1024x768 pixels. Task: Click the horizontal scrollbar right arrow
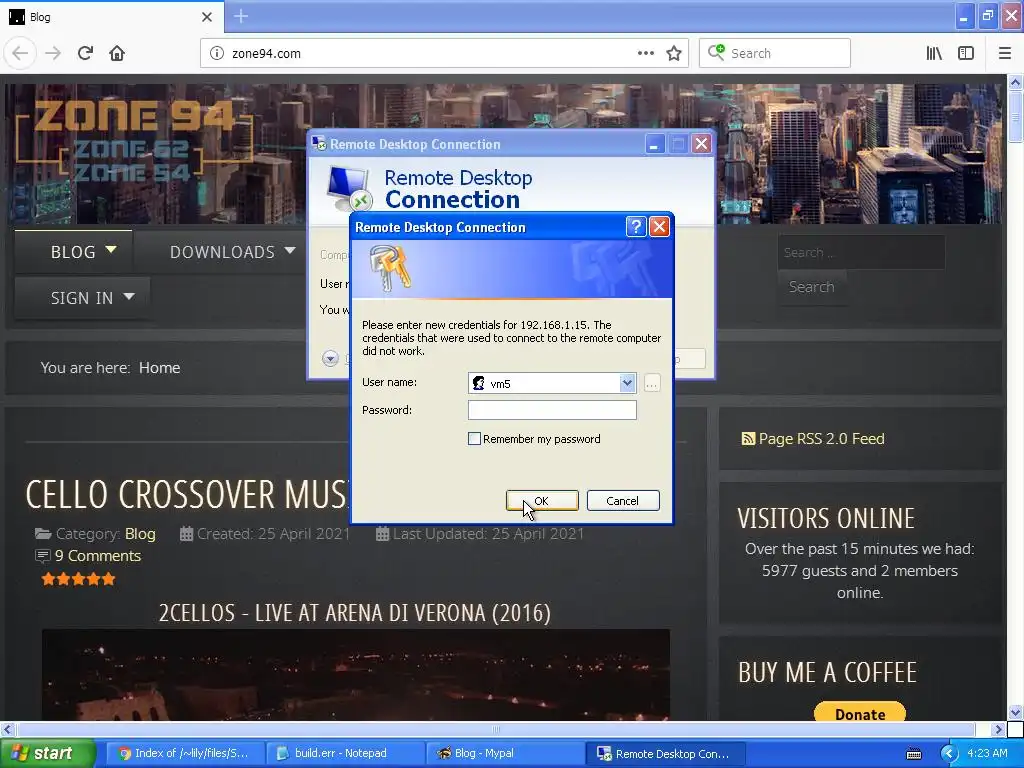click(998, 729)
